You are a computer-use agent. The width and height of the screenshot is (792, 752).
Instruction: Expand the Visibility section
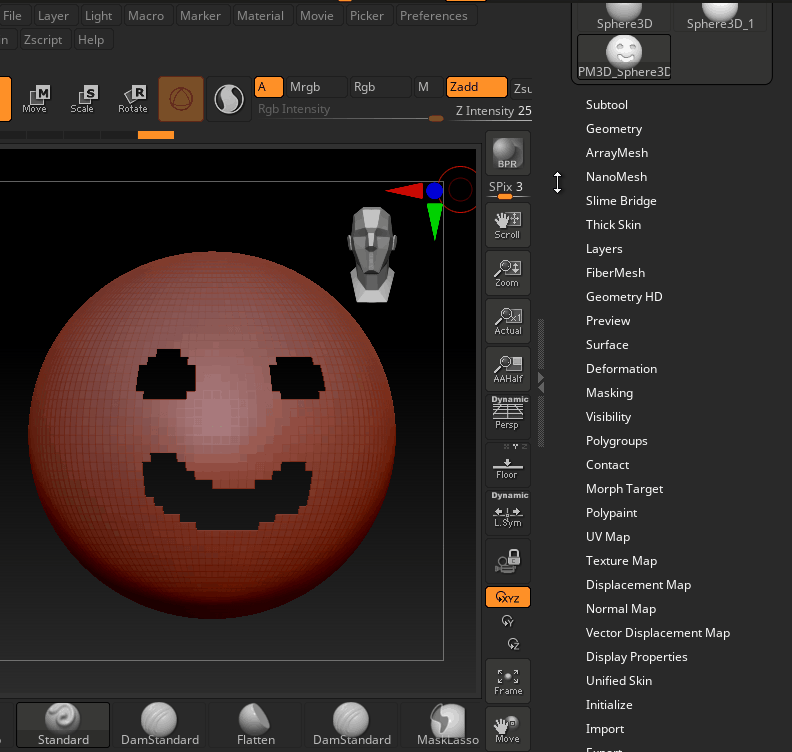[x=608, y=417]
